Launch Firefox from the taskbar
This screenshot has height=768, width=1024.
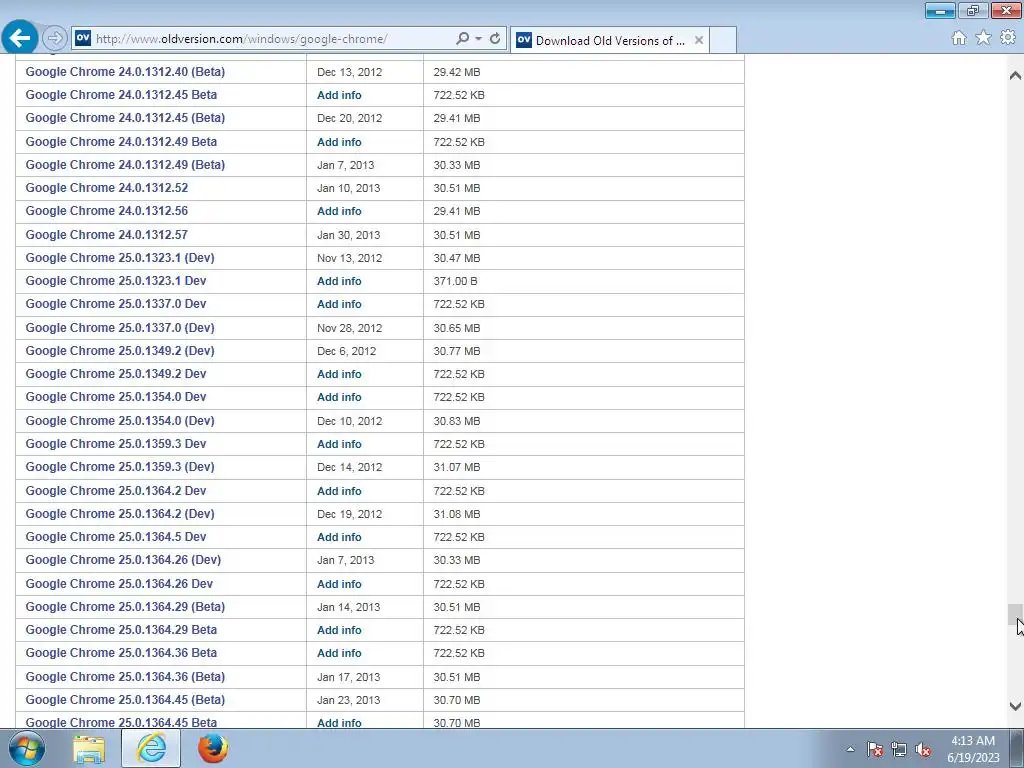pos(213,748)
